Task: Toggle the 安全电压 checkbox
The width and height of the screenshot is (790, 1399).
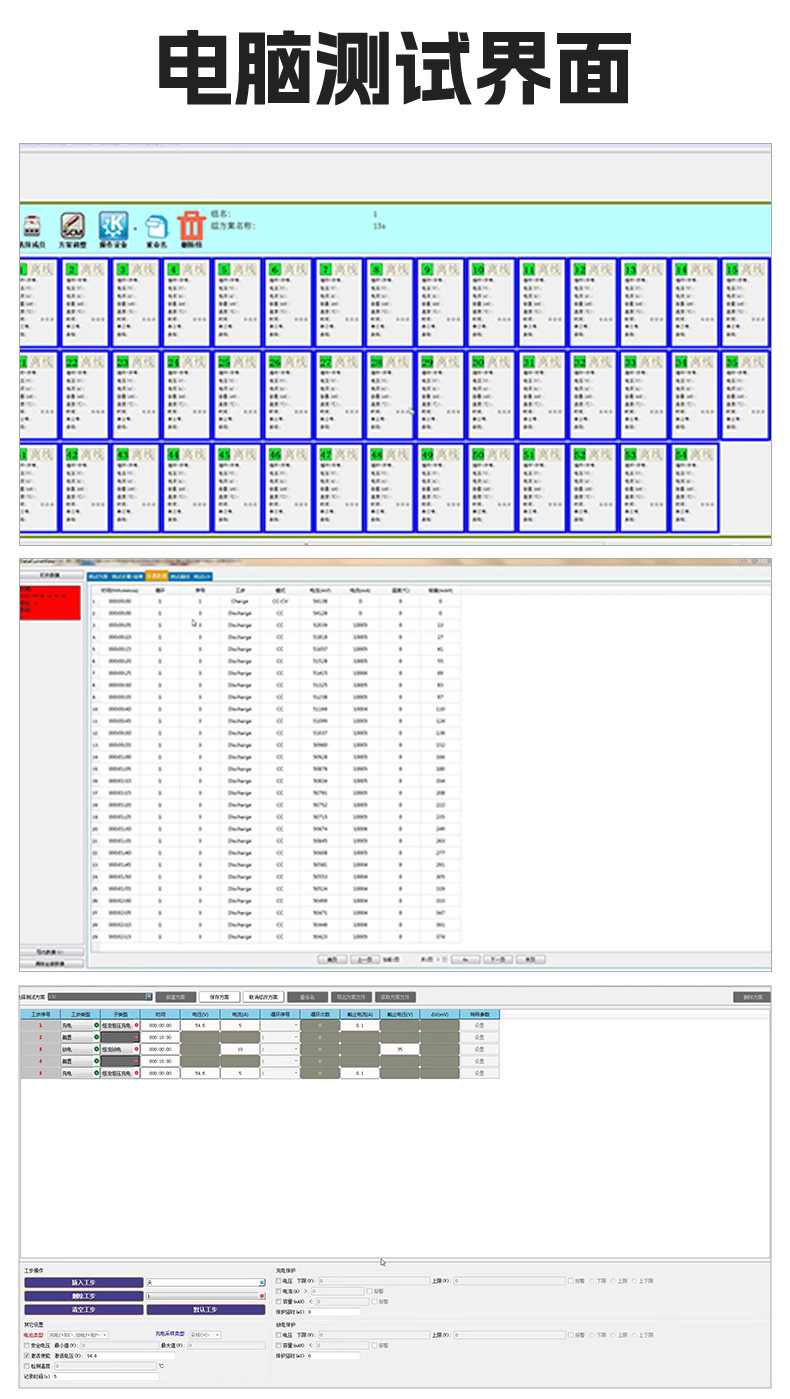Action: click(27, 1346)
